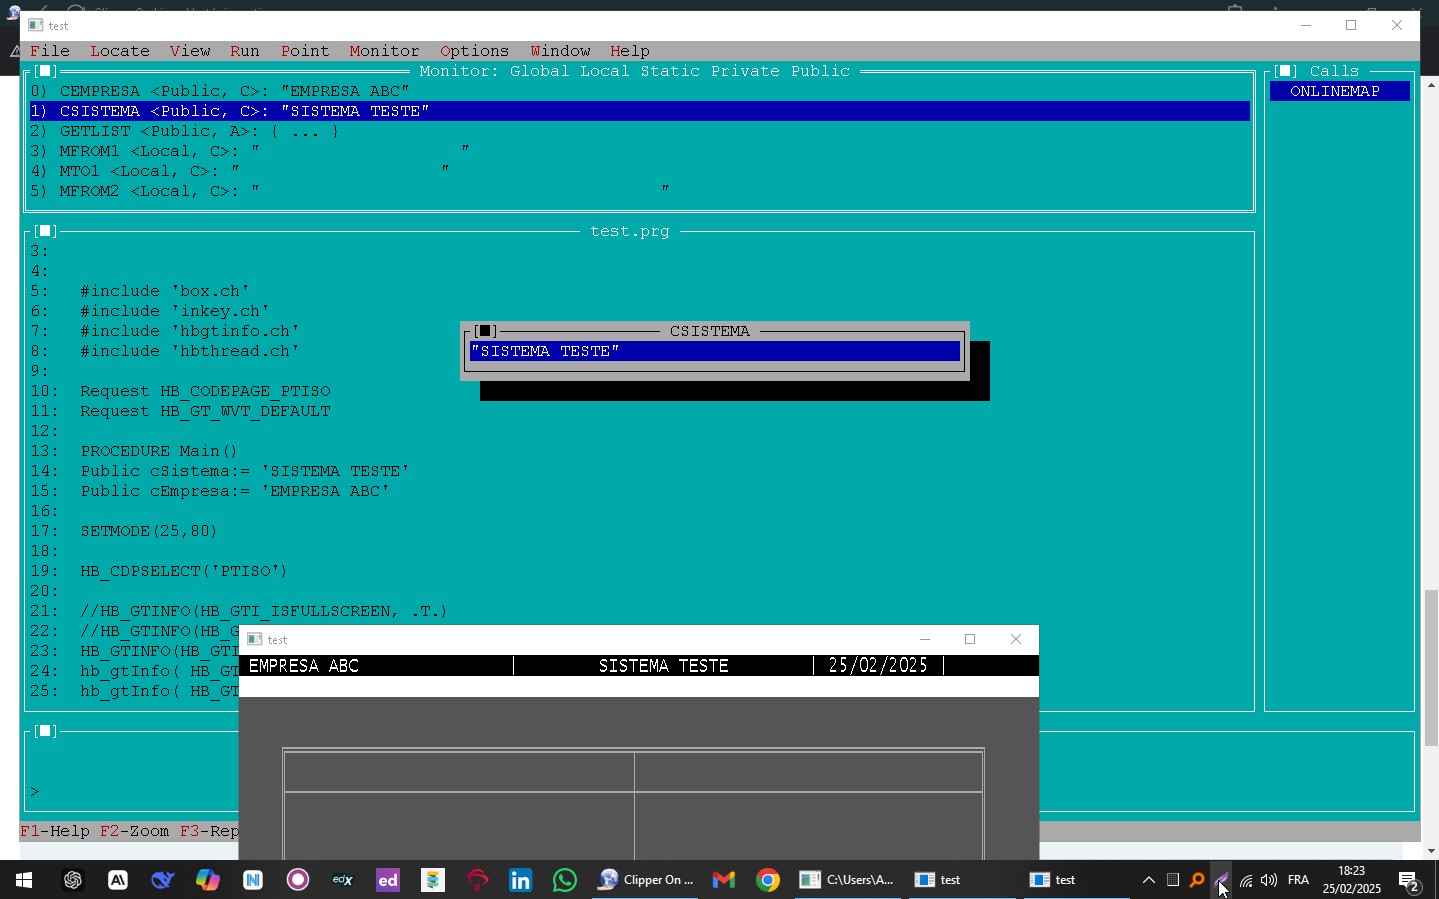Close the Monitor window via its corner box
The width and height of the screenshot is (1439, 899).
pos(45,71)
